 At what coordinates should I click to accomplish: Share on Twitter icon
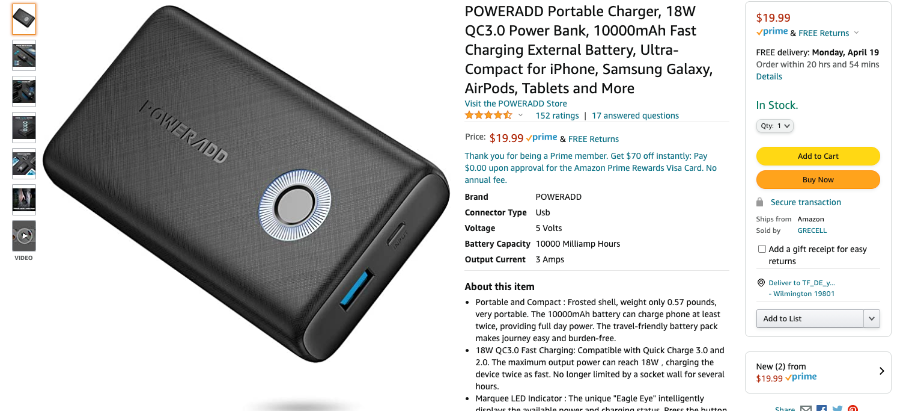tap(837, 409)
